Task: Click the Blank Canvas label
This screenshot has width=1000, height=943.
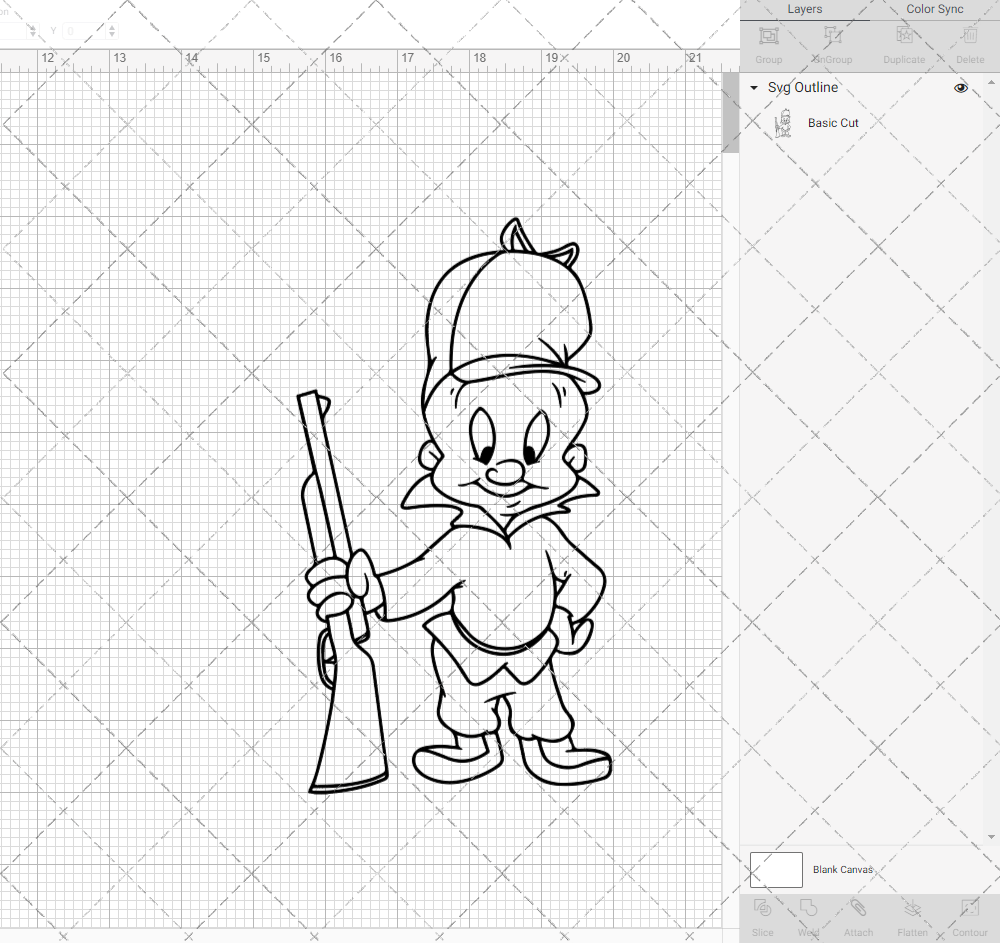Action: click(842, 870)
